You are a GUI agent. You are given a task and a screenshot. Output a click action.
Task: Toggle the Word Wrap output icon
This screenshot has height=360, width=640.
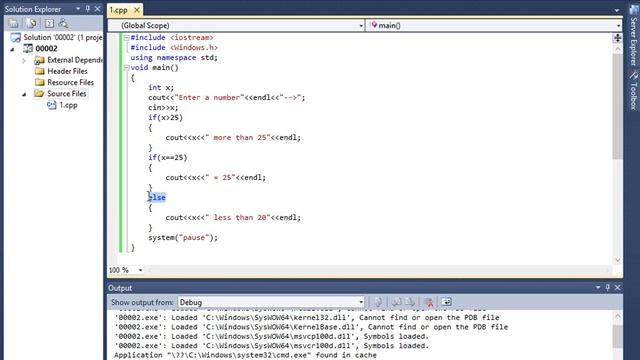[x=447, y=302]
